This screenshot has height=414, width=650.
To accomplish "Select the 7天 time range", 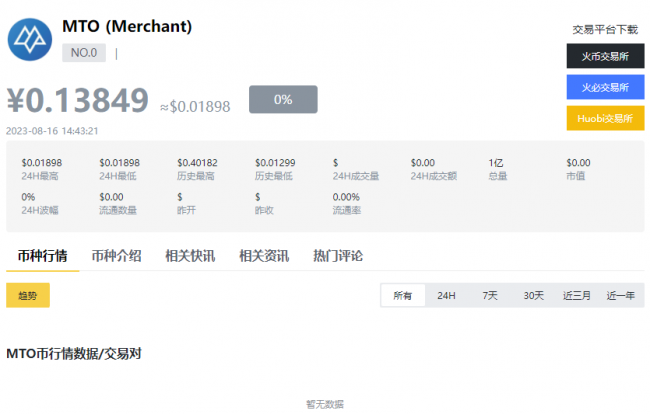I will (490, 295).
